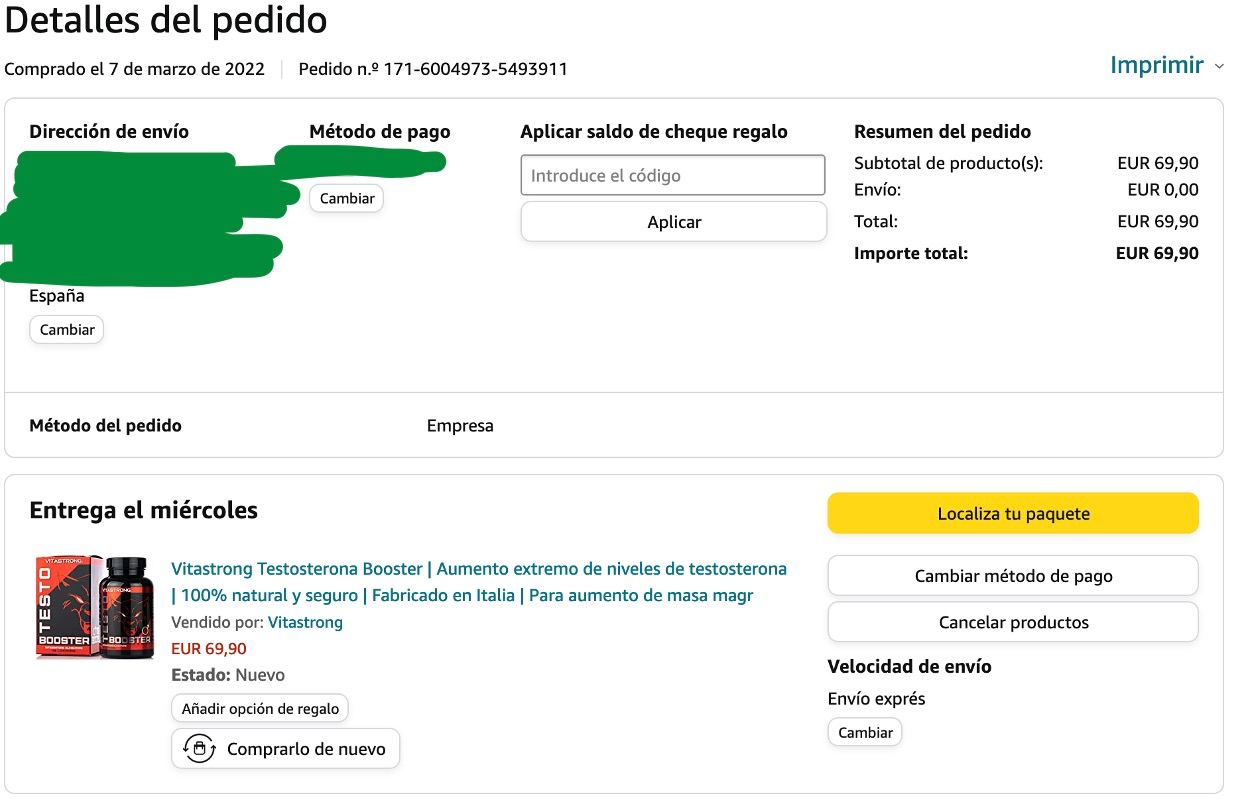
Task: Click the yellow Localiza tu paquete button
Action: click(x=1013, y=513)
